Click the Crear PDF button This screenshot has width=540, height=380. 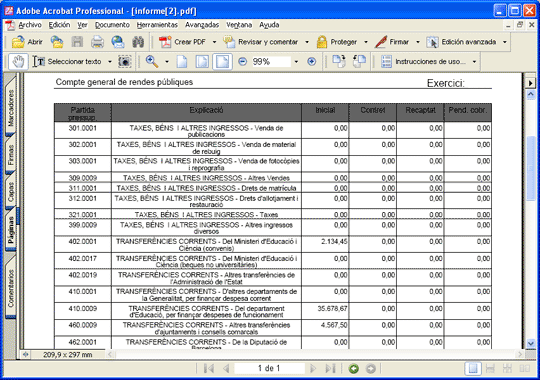tap(182, 42)
